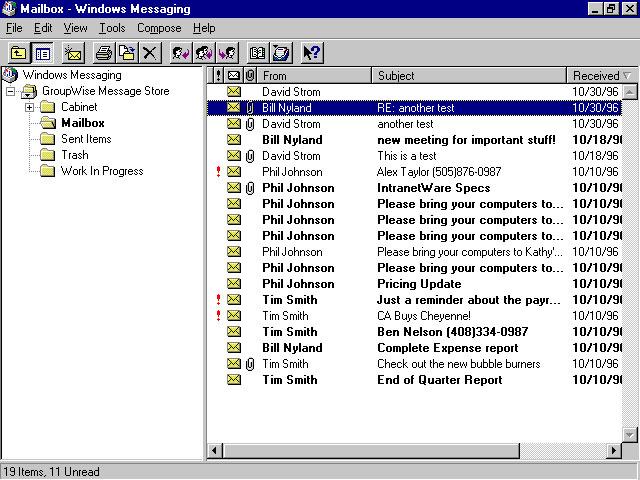The image size is (640, 480).
Task: Open the Edit menu
Action: [x=43, y=28]
